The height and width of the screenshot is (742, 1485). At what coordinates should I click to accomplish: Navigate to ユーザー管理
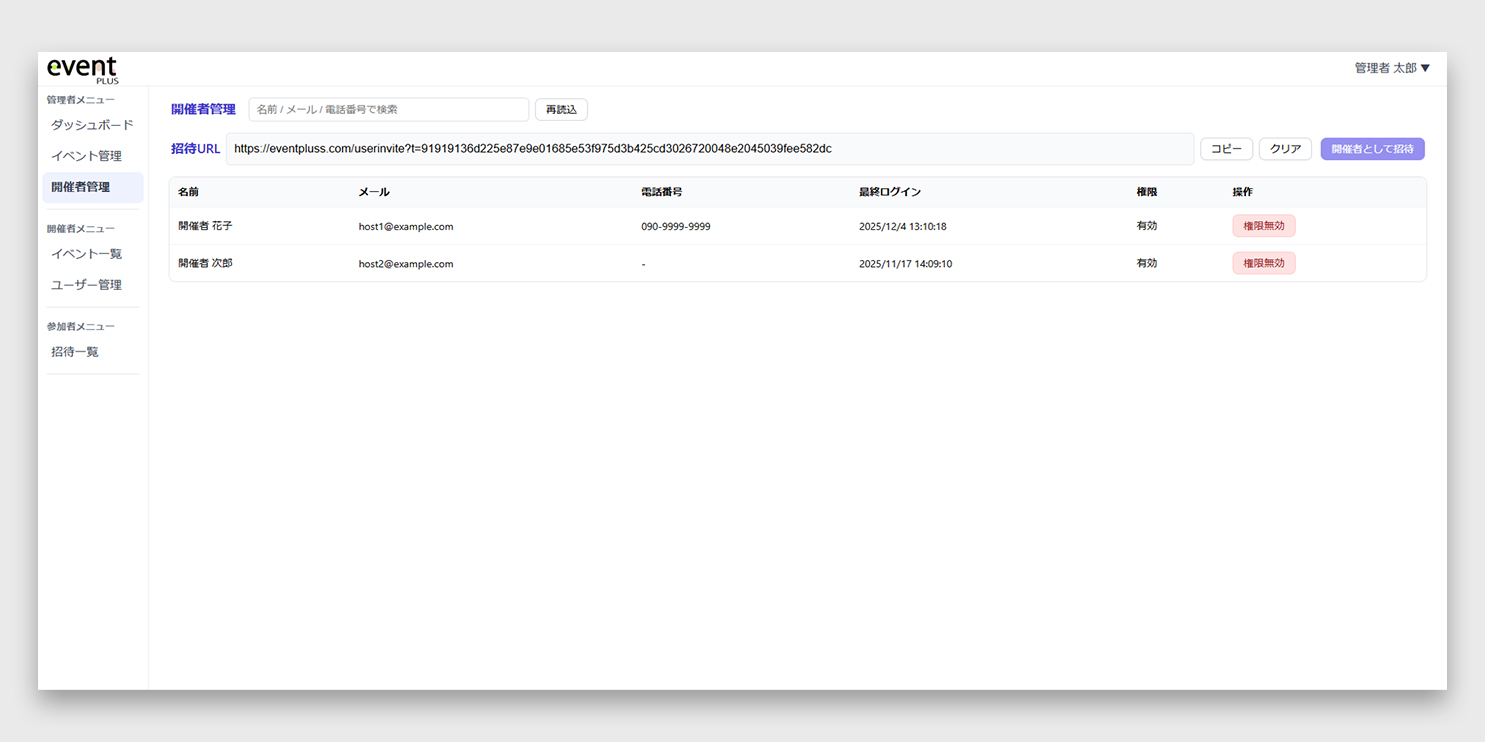(x=86, y=285)
